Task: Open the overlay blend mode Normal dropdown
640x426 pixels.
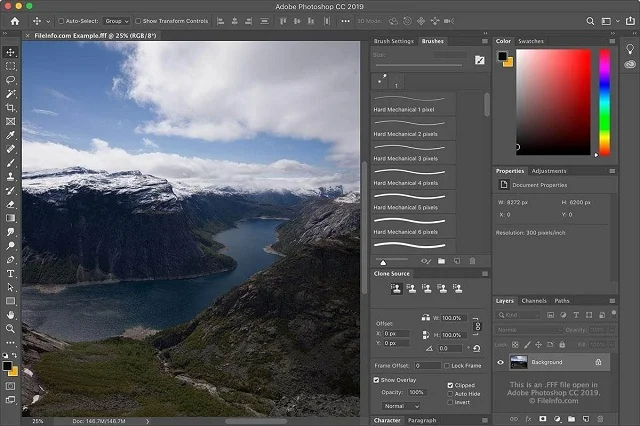Action: 402,406
